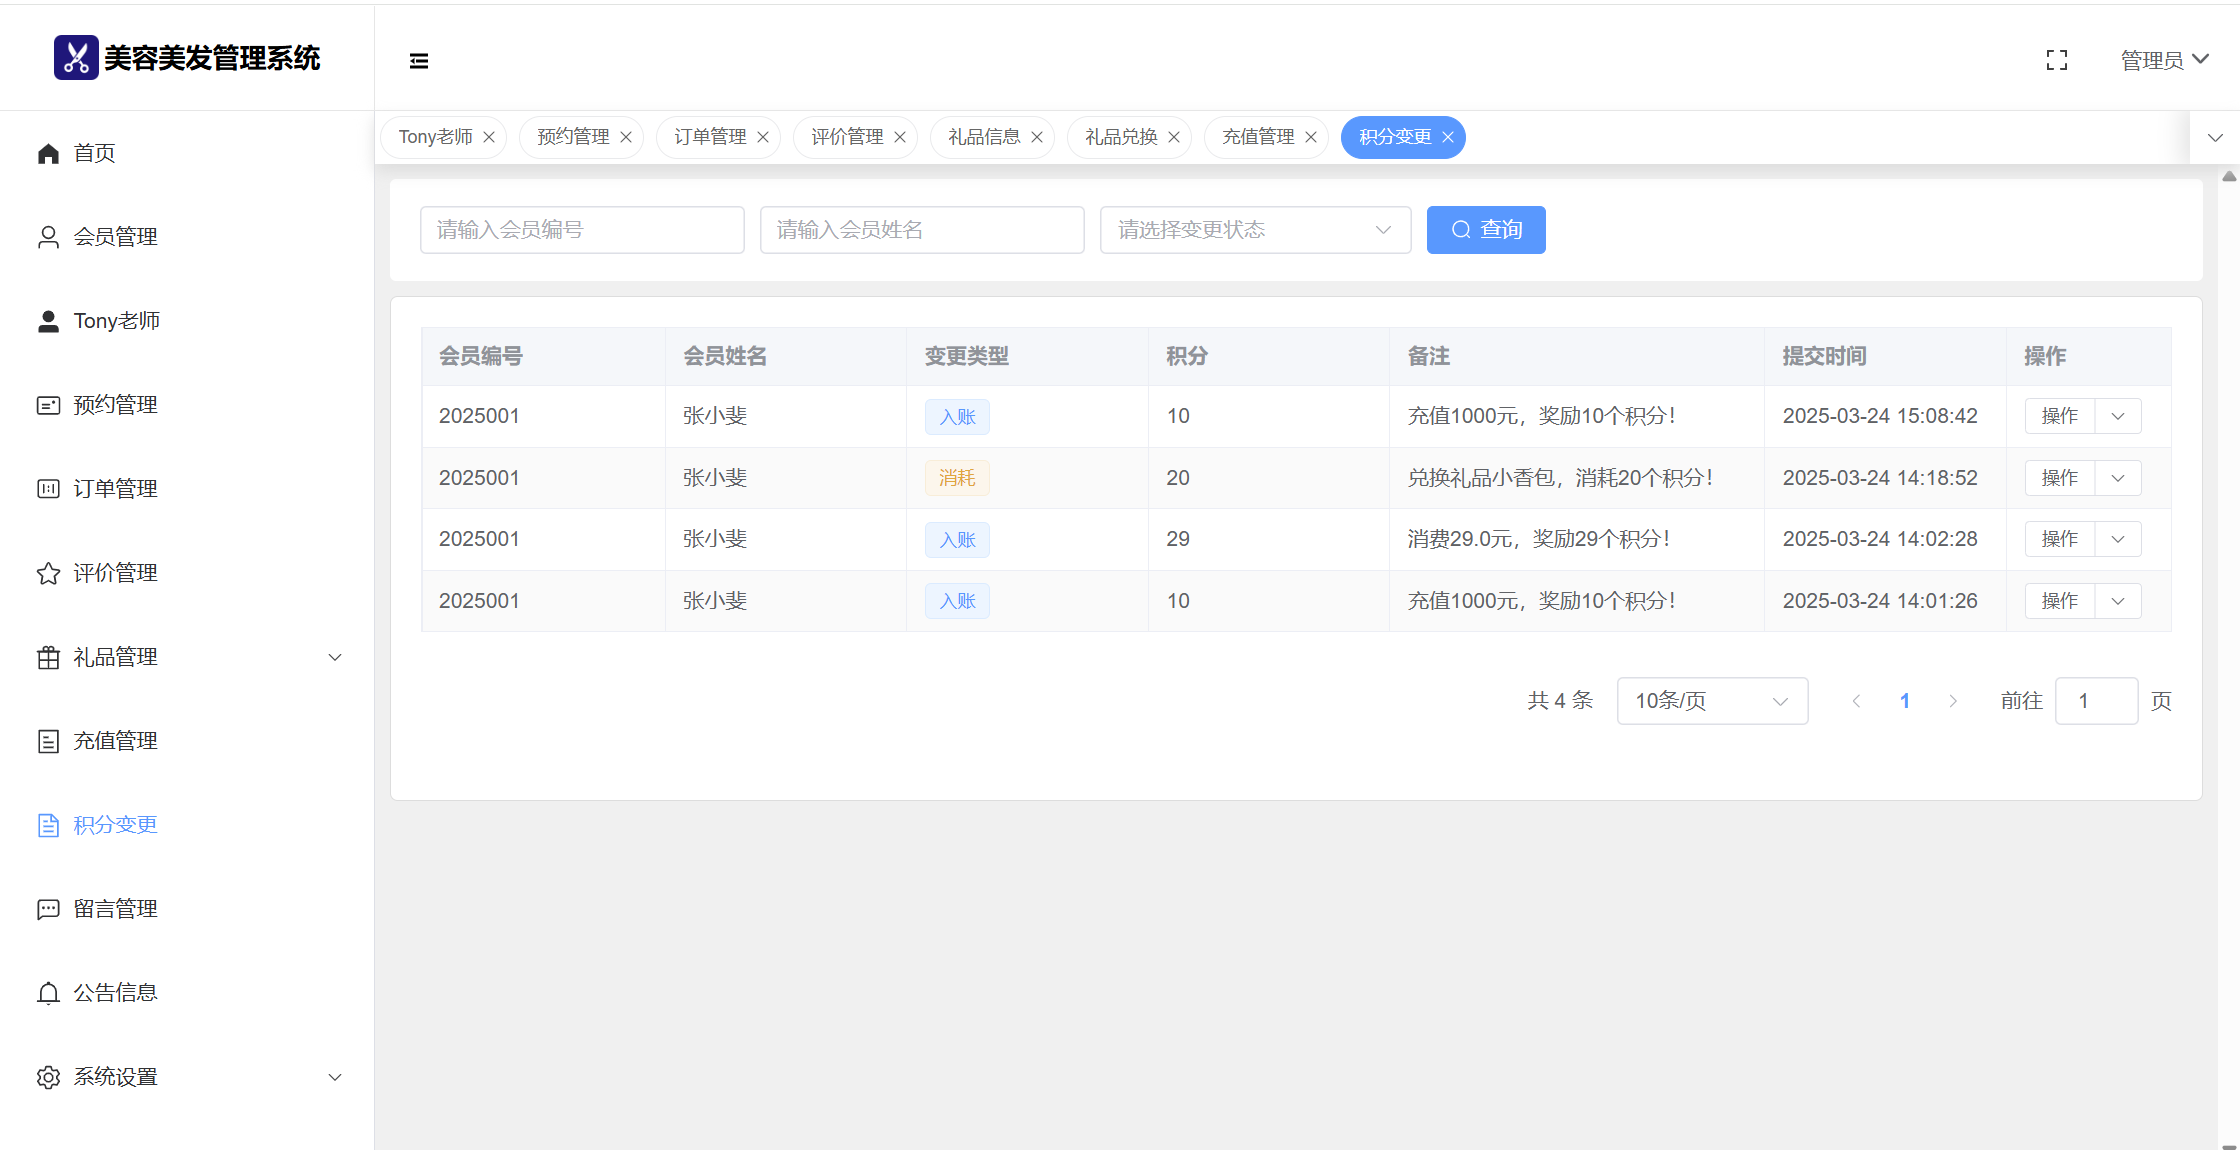Click the sidebar collapse hamburger icon
Image resolution: width=2240 pixels, height=1150 pixels.
pos(419,61)
